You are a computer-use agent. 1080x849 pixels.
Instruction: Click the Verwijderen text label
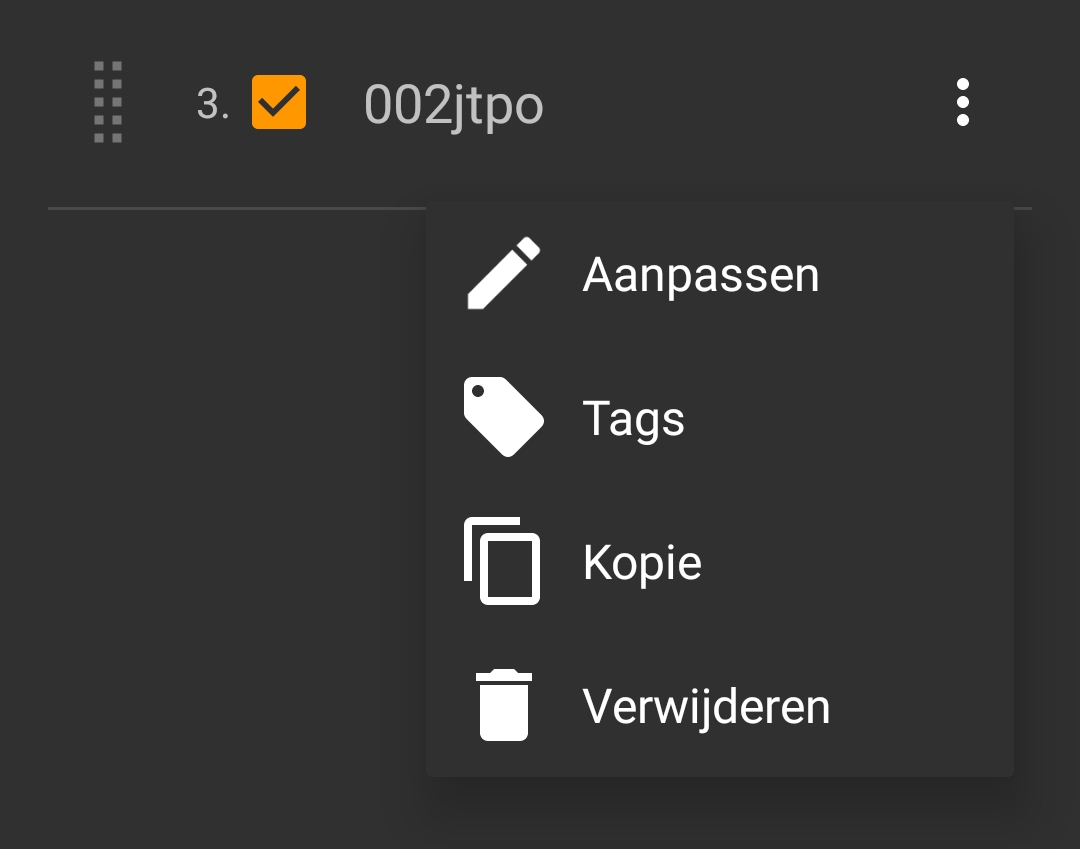(x=706, y=706)
